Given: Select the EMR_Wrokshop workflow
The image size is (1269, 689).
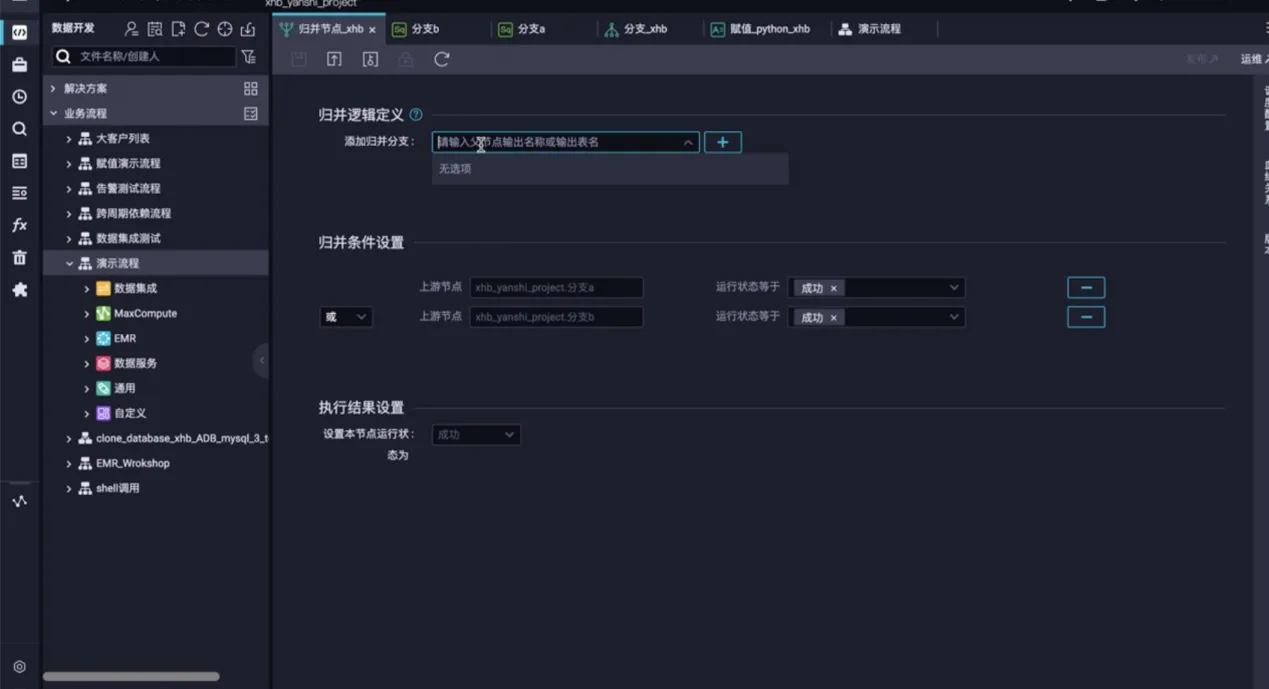Looking at the screenshot, I should 132,464.
